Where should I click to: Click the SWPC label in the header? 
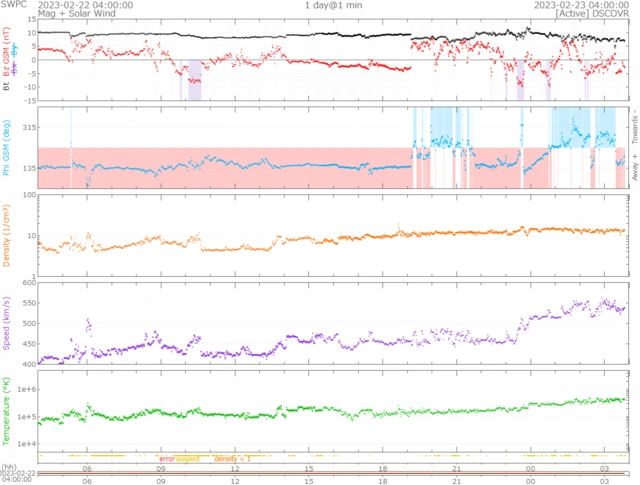[13, 5]
